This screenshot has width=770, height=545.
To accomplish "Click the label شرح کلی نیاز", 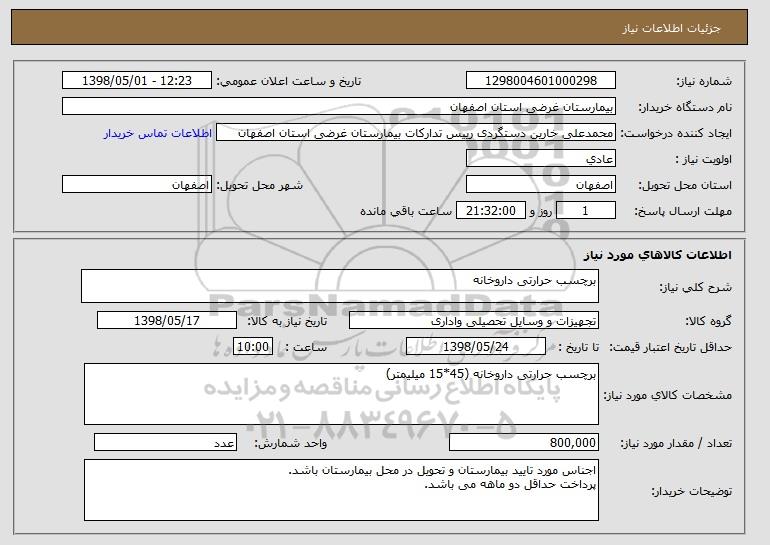I will tap(695, 288).
